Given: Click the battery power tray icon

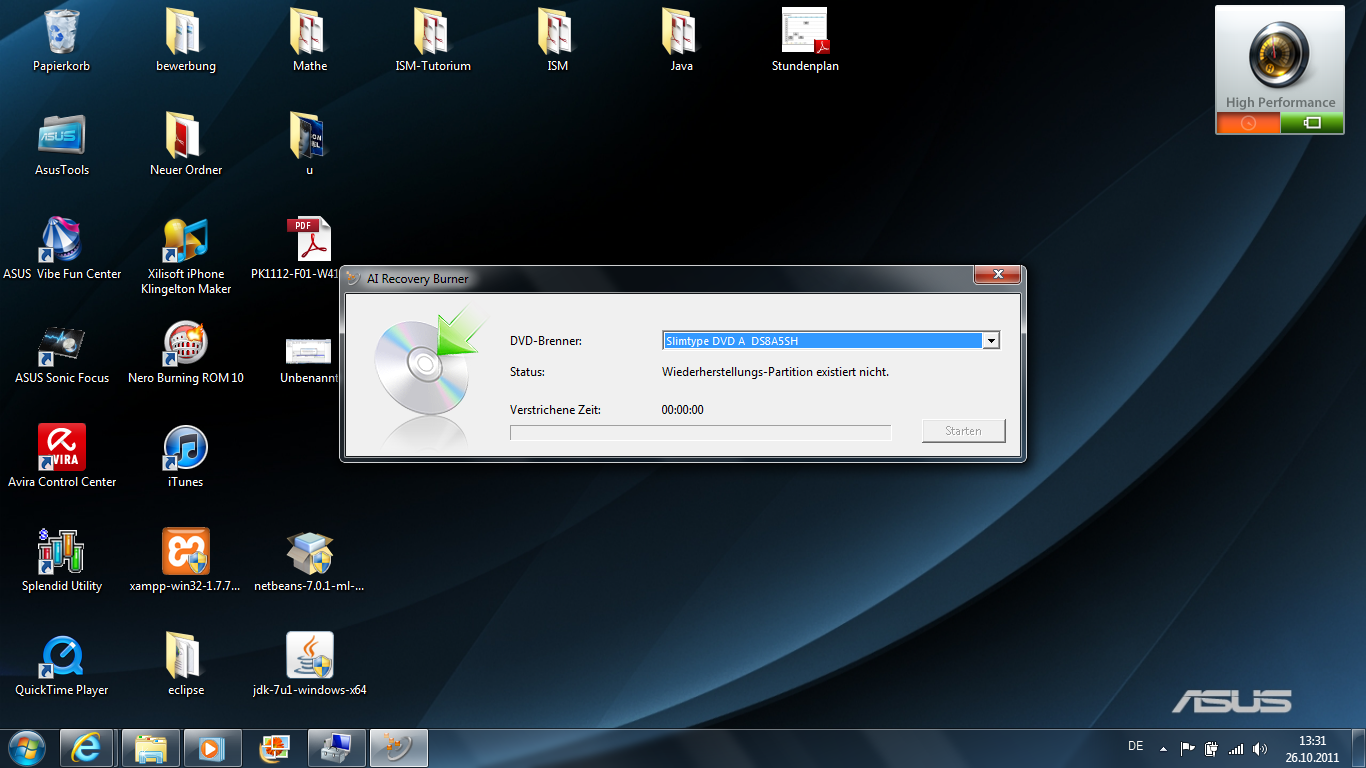Looking at the screenshot, I should click(1212, 748).
